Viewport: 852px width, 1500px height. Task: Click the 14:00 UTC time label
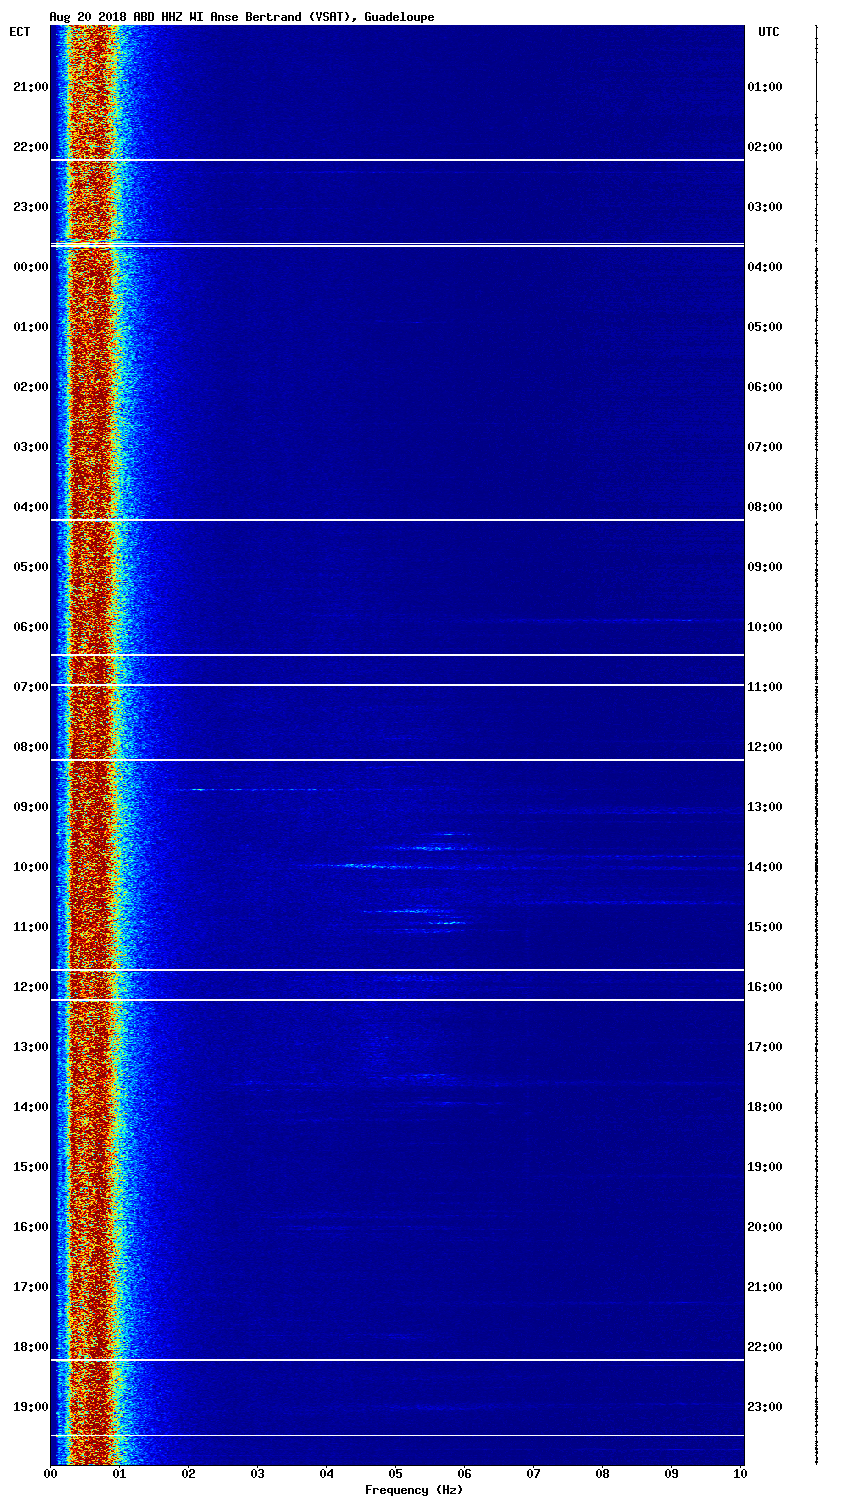click(765, 867)
